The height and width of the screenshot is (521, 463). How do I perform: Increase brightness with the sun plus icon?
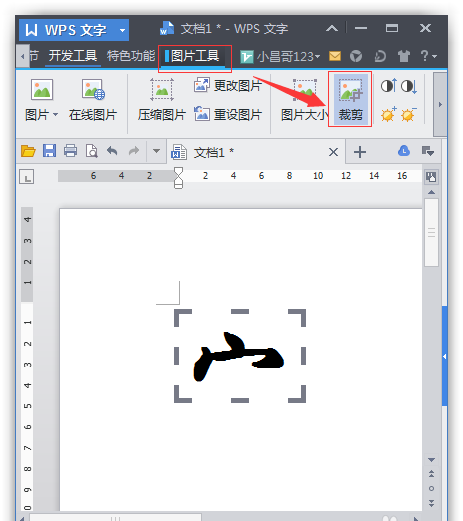389,114
